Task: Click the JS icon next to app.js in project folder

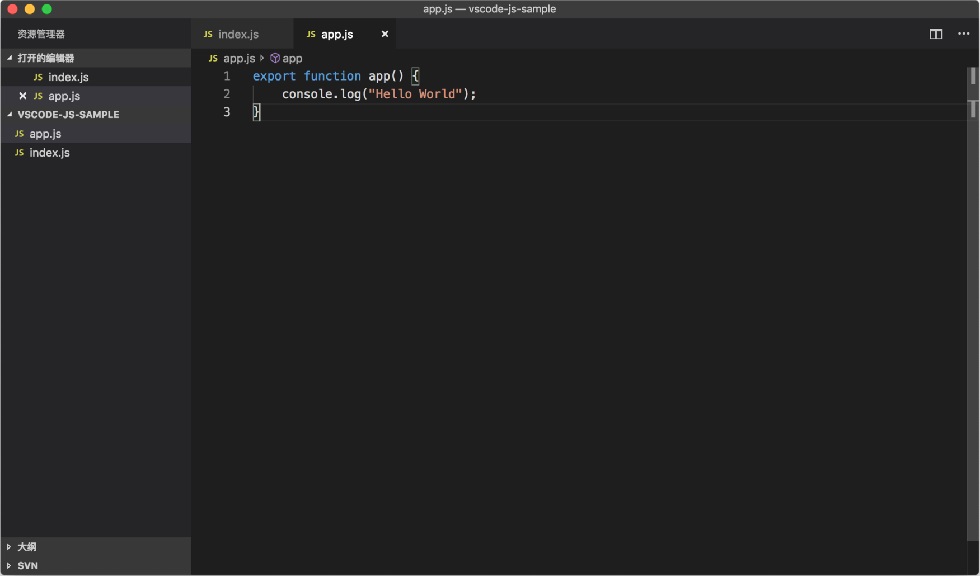Action: click(19, 134)
